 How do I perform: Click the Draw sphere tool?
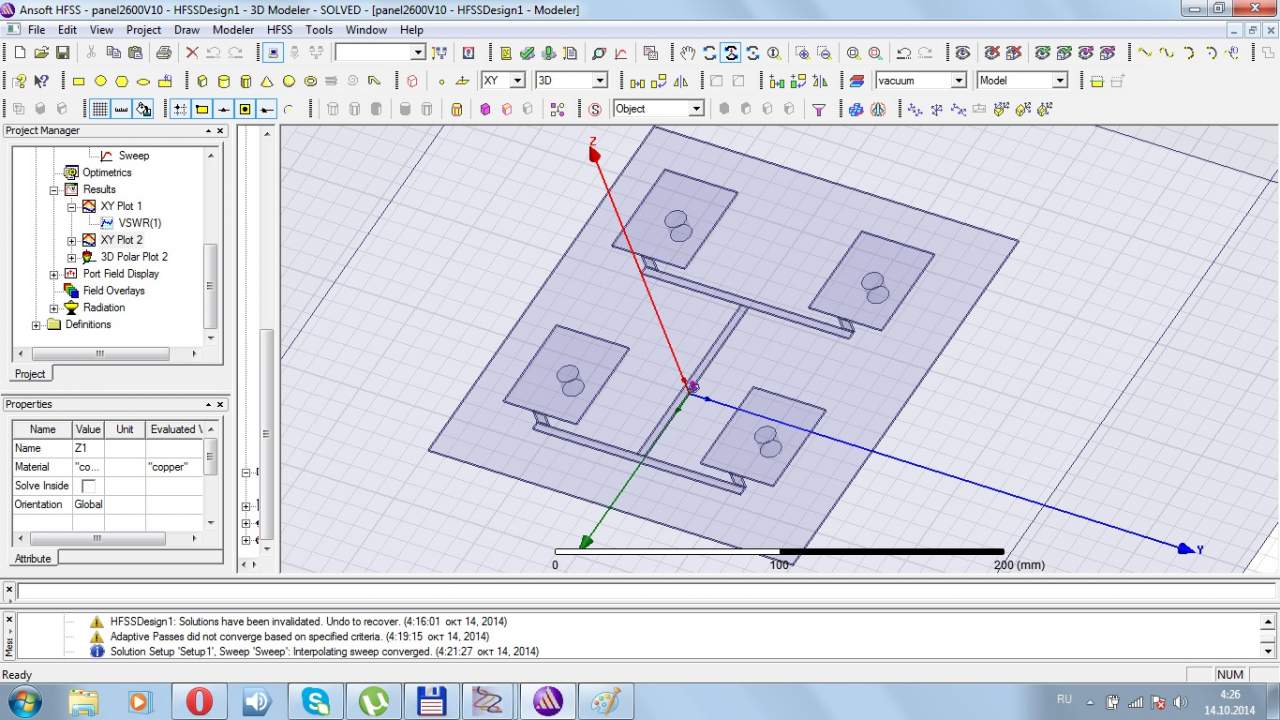289,81
